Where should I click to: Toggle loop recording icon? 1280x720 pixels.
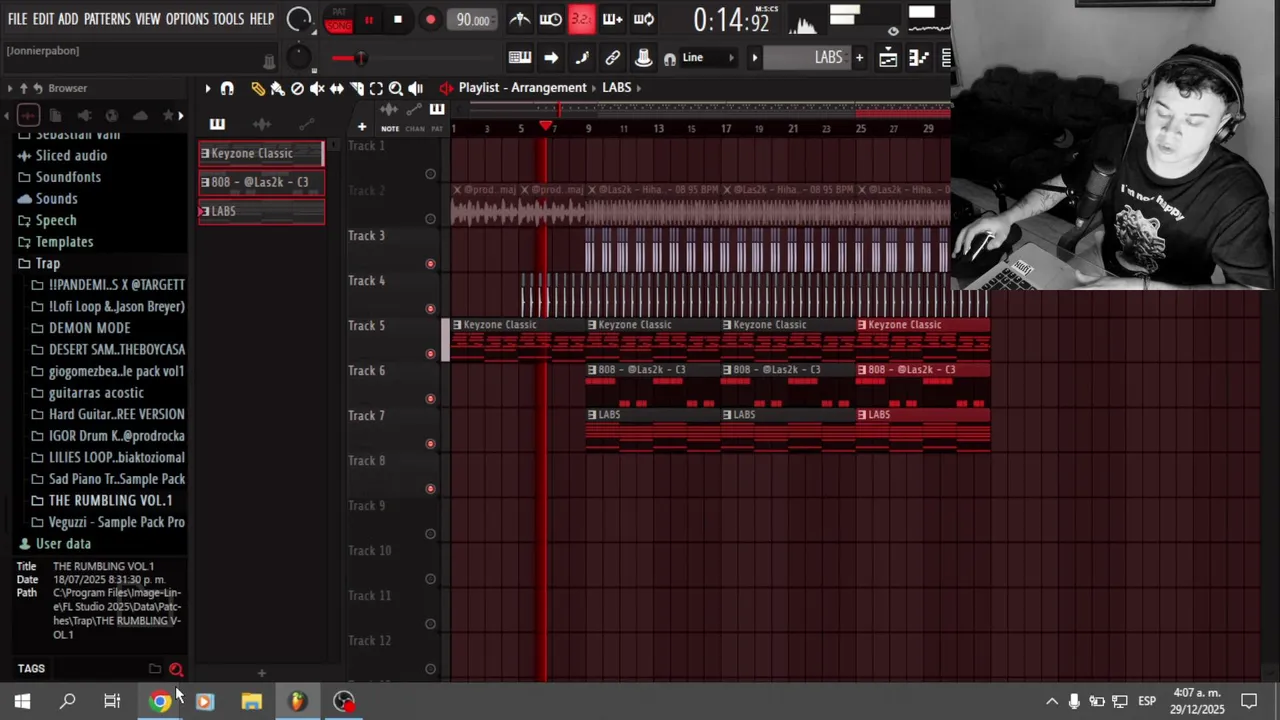644,19
